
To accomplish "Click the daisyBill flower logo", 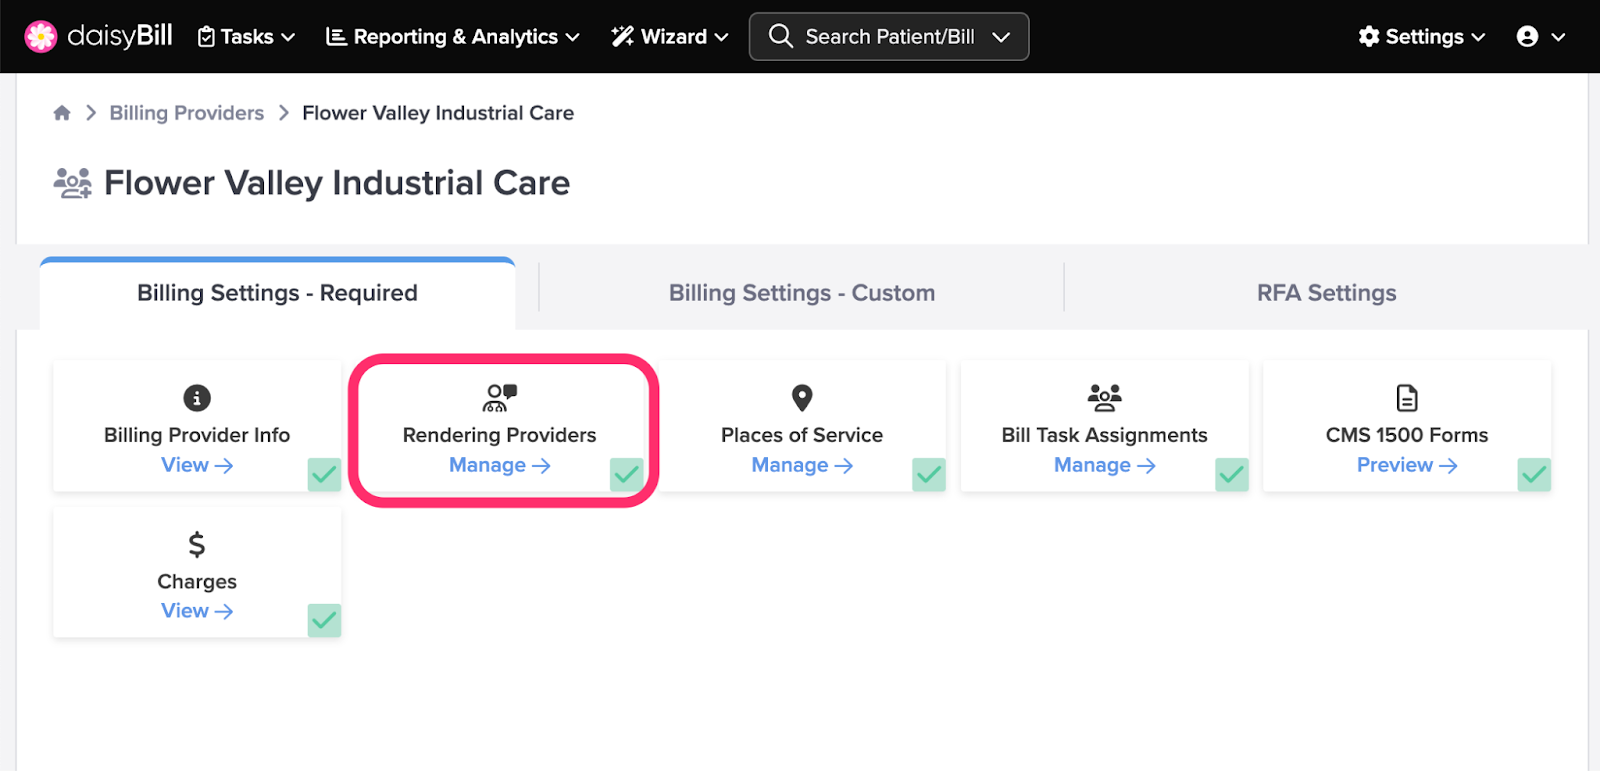I will point(41,37).
